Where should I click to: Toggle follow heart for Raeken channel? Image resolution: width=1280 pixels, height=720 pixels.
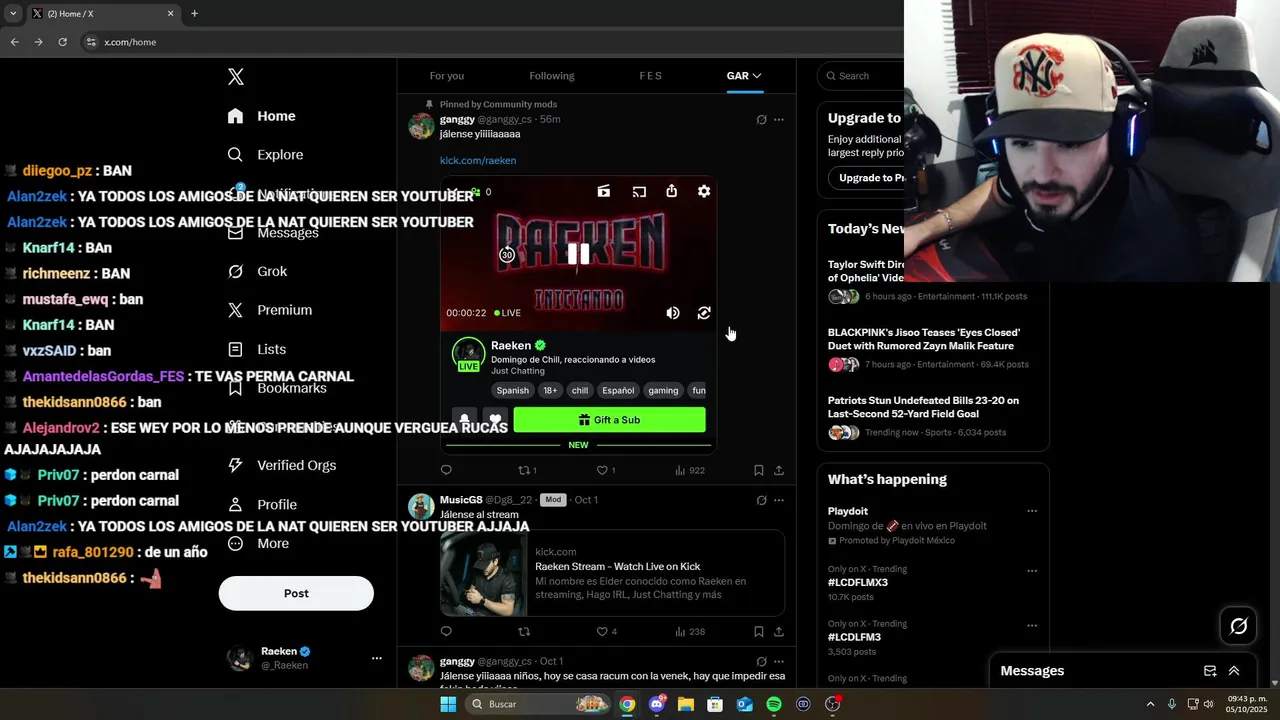pyautogui.click(x=495, y=420)
